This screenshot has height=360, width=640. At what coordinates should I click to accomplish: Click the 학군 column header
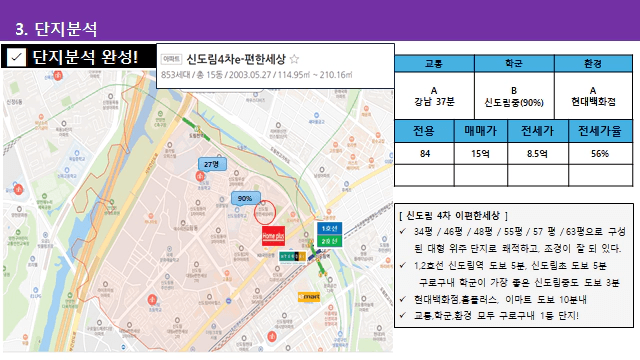point(514,64)
